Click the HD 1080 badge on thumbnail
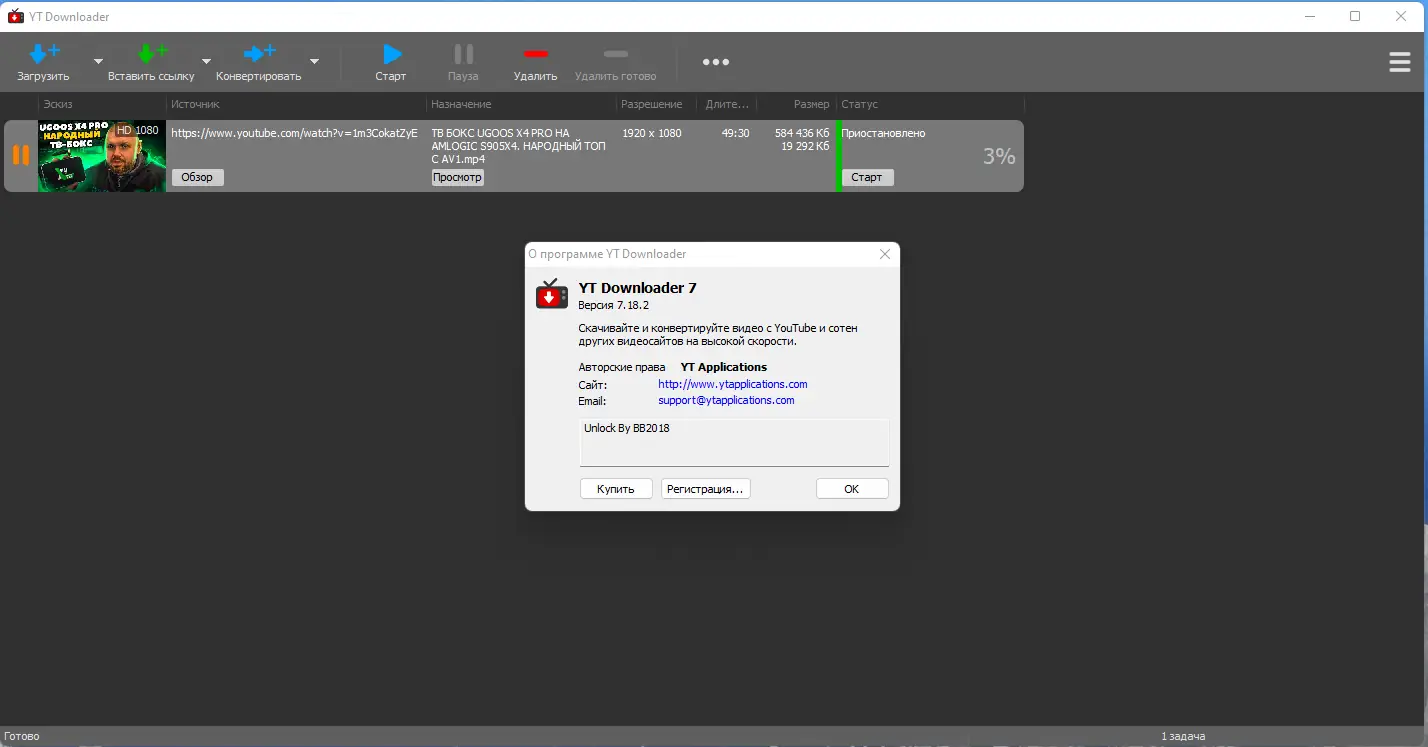This screenshot has height=747, width=1428. [138, 130]
